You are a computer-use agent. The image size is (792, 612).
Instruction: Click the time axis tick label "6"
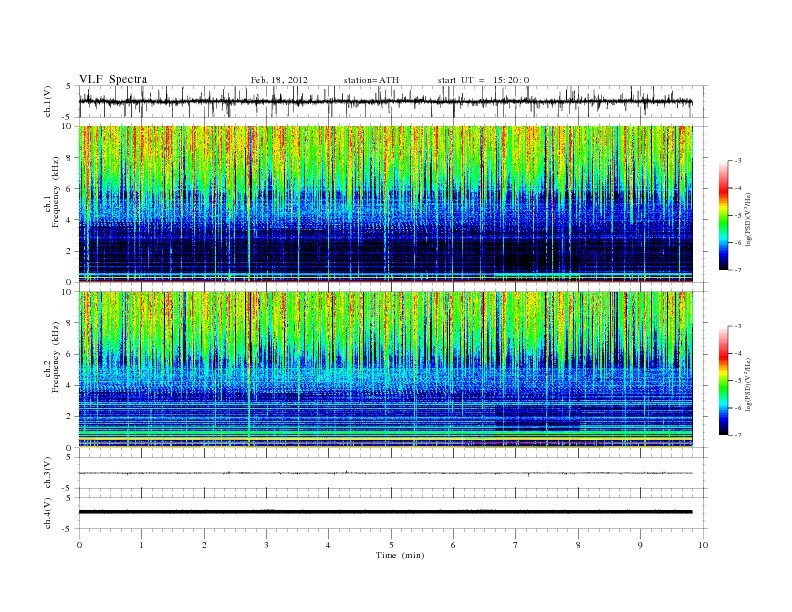[453, 545]
